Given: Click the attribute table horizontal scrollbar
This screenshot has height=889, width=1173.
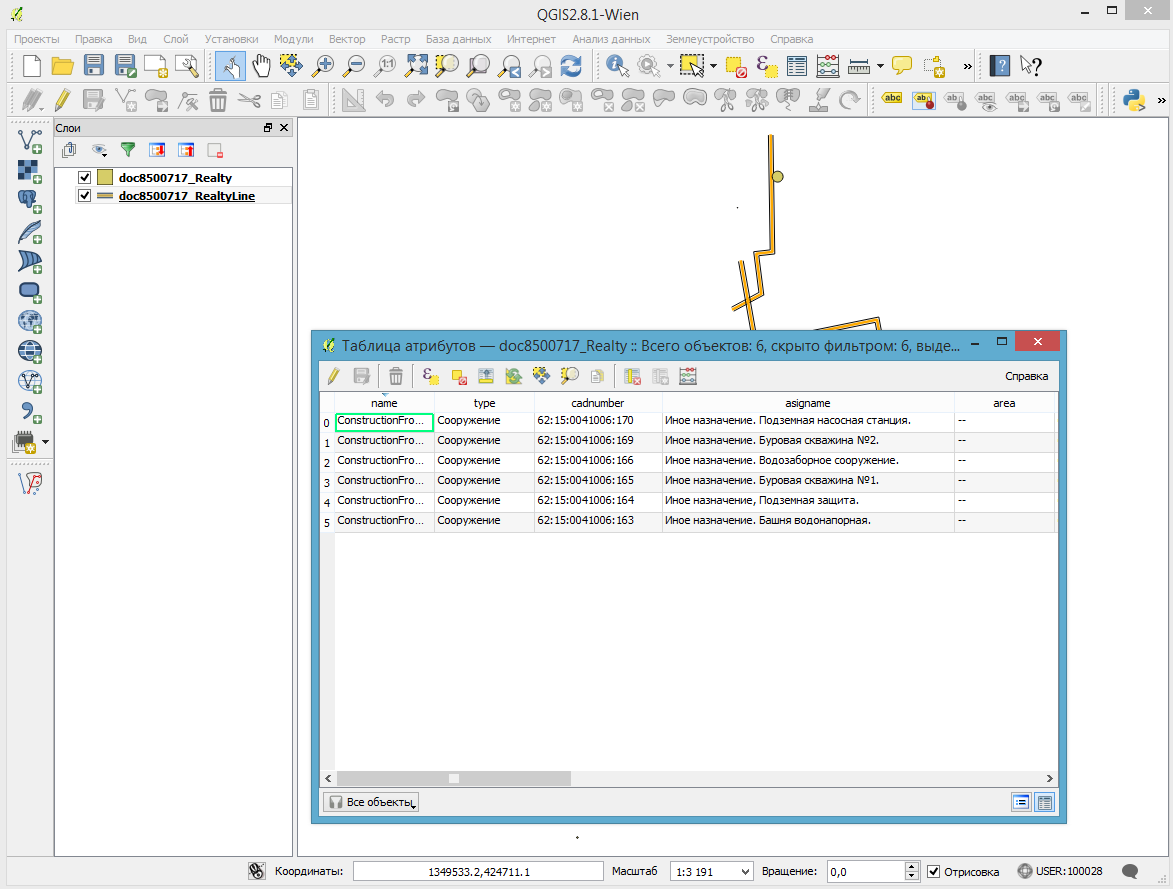Looking at the screenshot, I should point(453,778).
